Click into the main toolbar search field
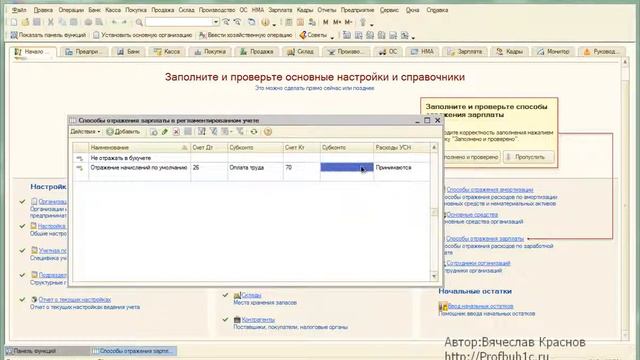Viewport: 640px width, 360px height. tap(179, 22)
